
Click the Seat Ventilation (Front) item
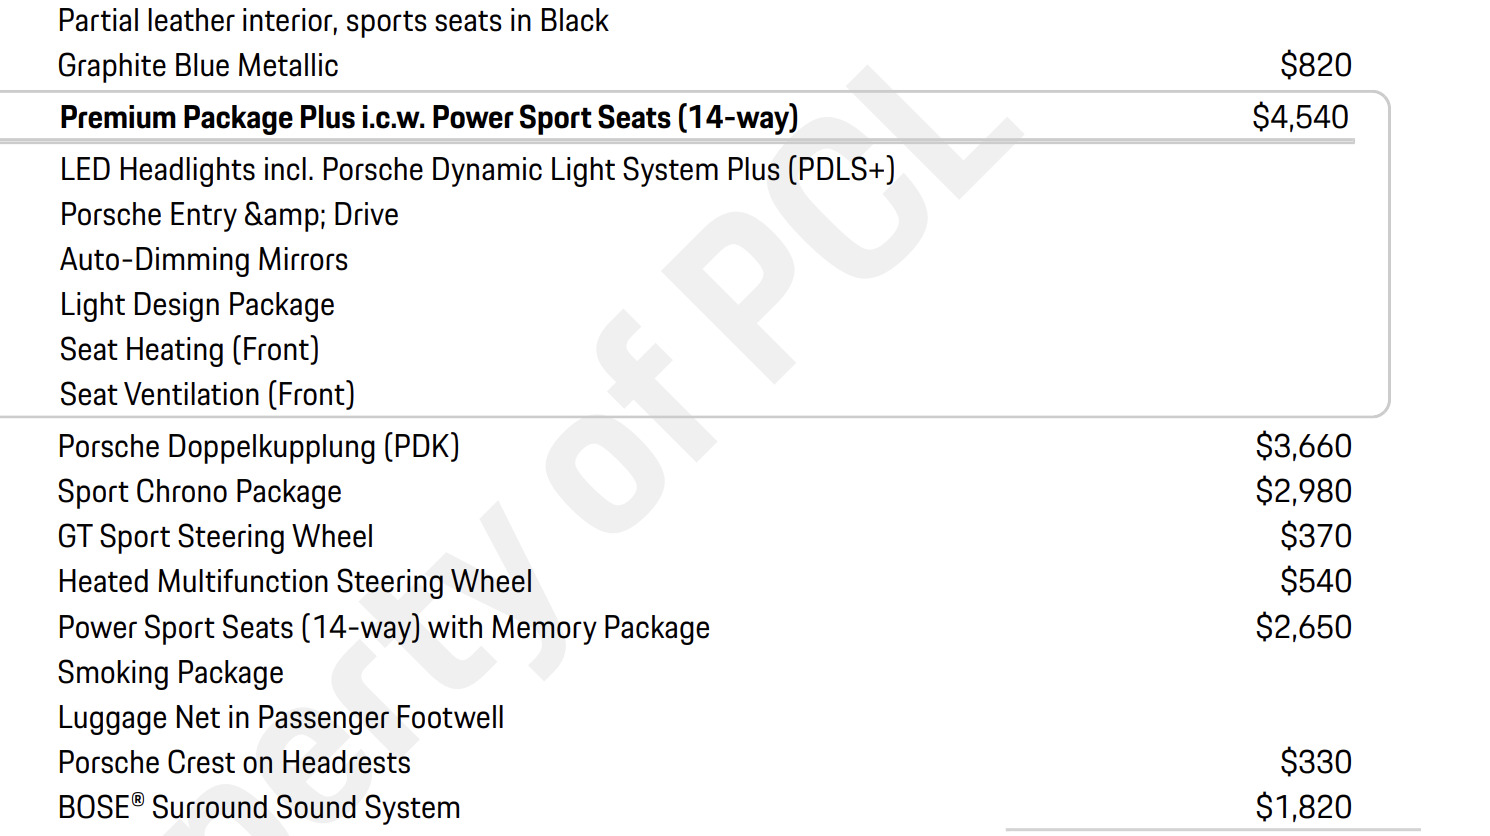coord(207,395)
